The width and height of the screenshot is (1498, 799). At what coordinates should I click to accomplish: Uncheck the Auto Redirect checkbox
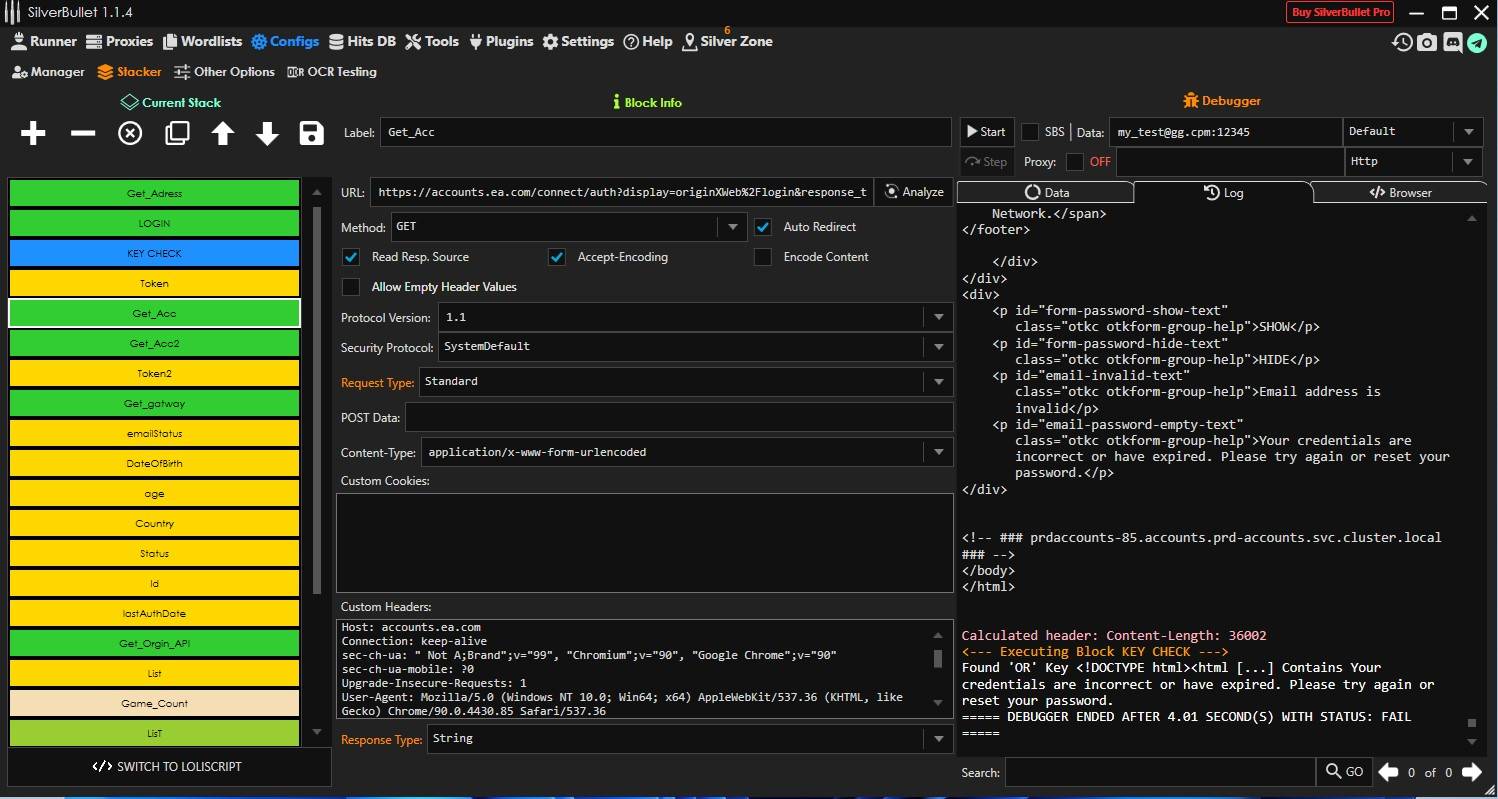point(763,227)
